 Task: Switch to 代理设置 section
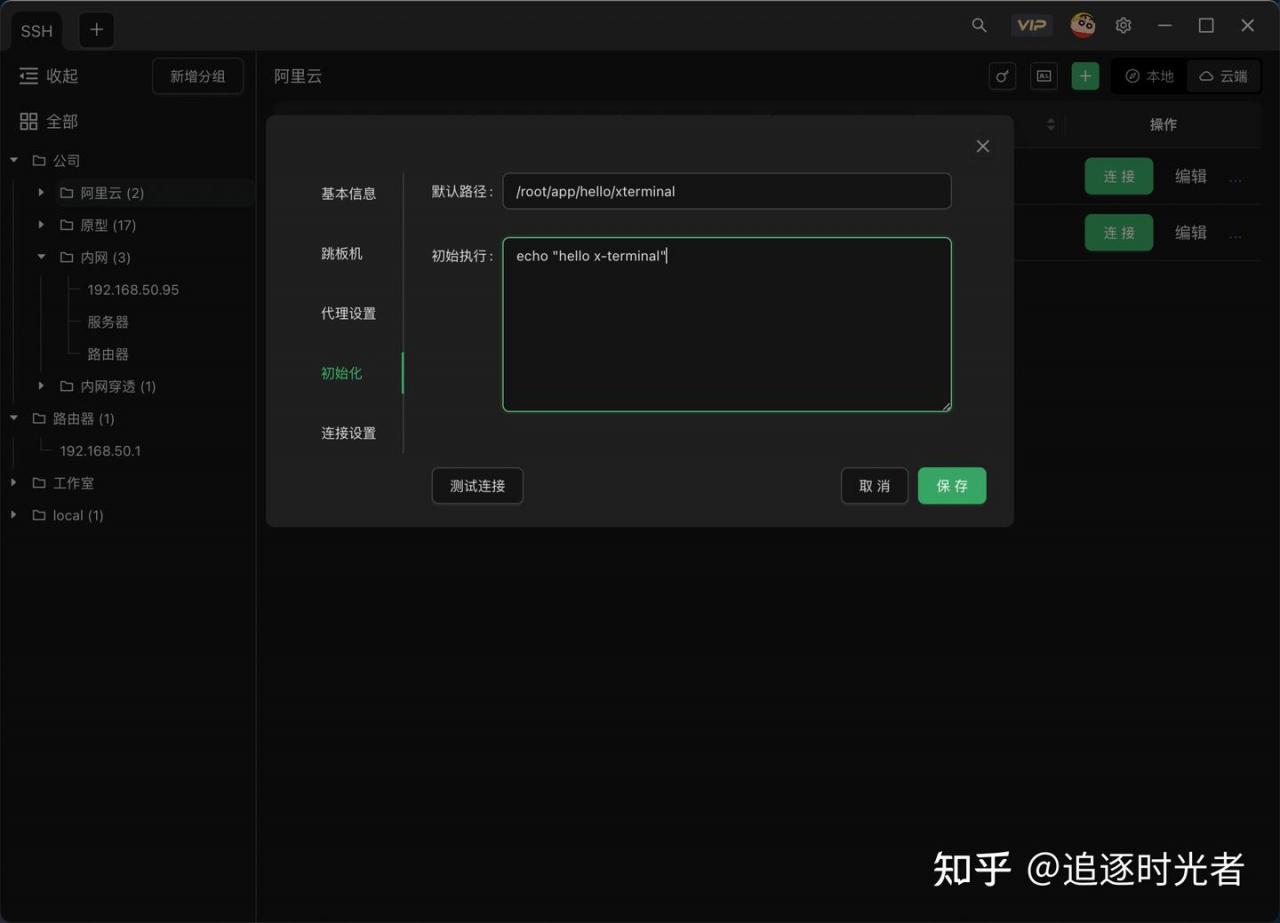click(x=348, y=313)
